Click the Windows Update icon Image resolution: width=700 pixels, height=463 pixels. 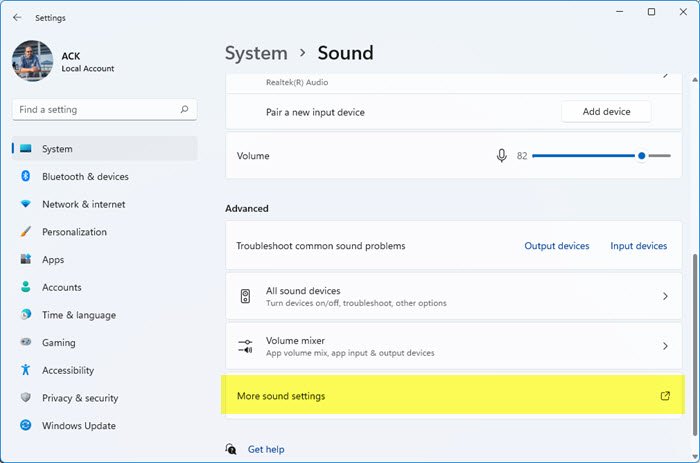pos(25,426)
